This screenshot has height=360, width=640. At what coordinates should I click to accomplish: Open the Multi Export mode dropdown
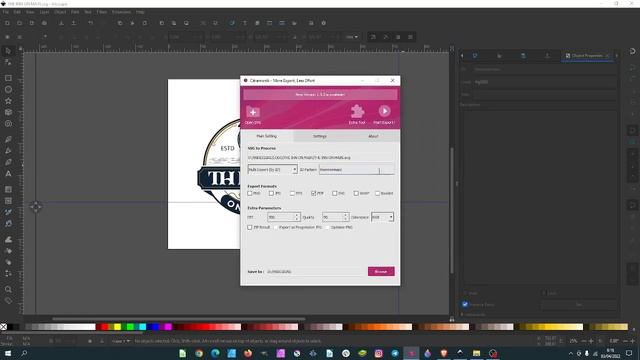272,169
